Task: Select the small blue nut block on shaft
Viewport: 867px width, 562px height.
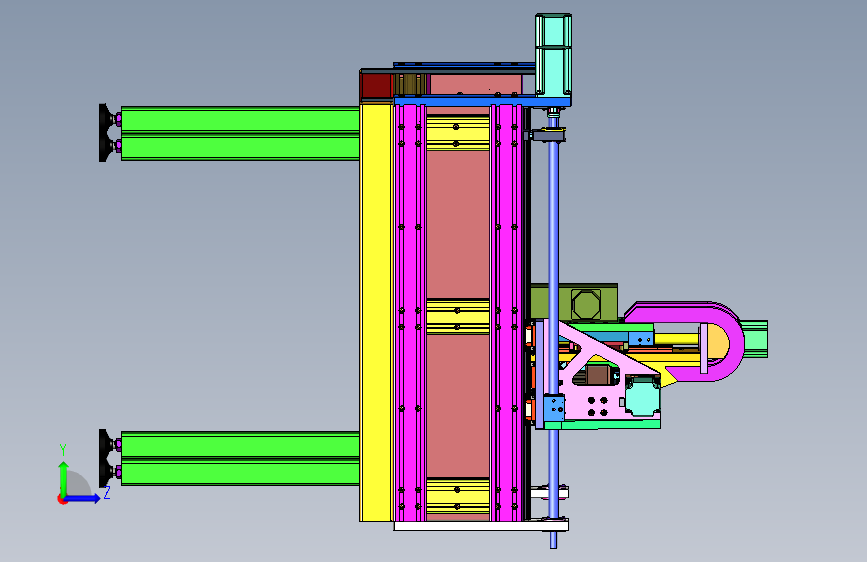Action: pyautogui.click(x=554, y=408)
